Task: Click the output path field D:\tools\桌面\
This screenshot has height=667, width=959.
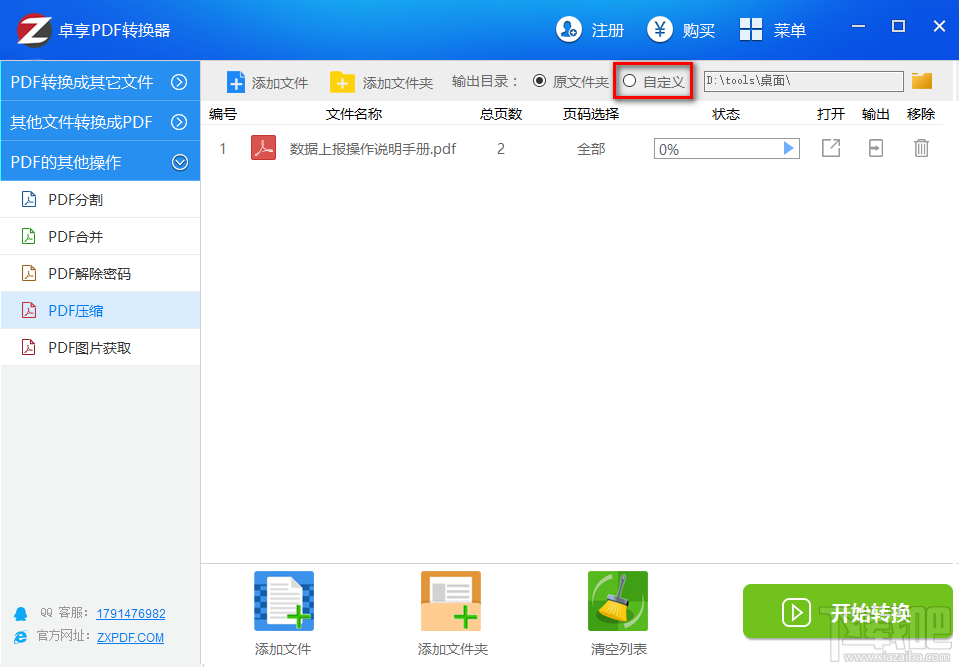Action: click(x=804, y=81)
